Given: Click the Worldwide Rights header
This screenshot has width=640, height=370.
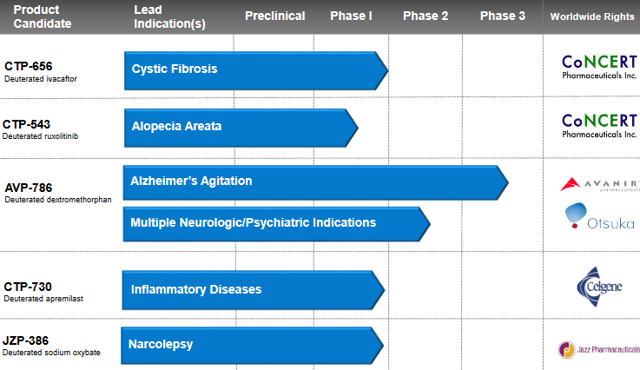Looking at the screenshot, I should (592, 17).
